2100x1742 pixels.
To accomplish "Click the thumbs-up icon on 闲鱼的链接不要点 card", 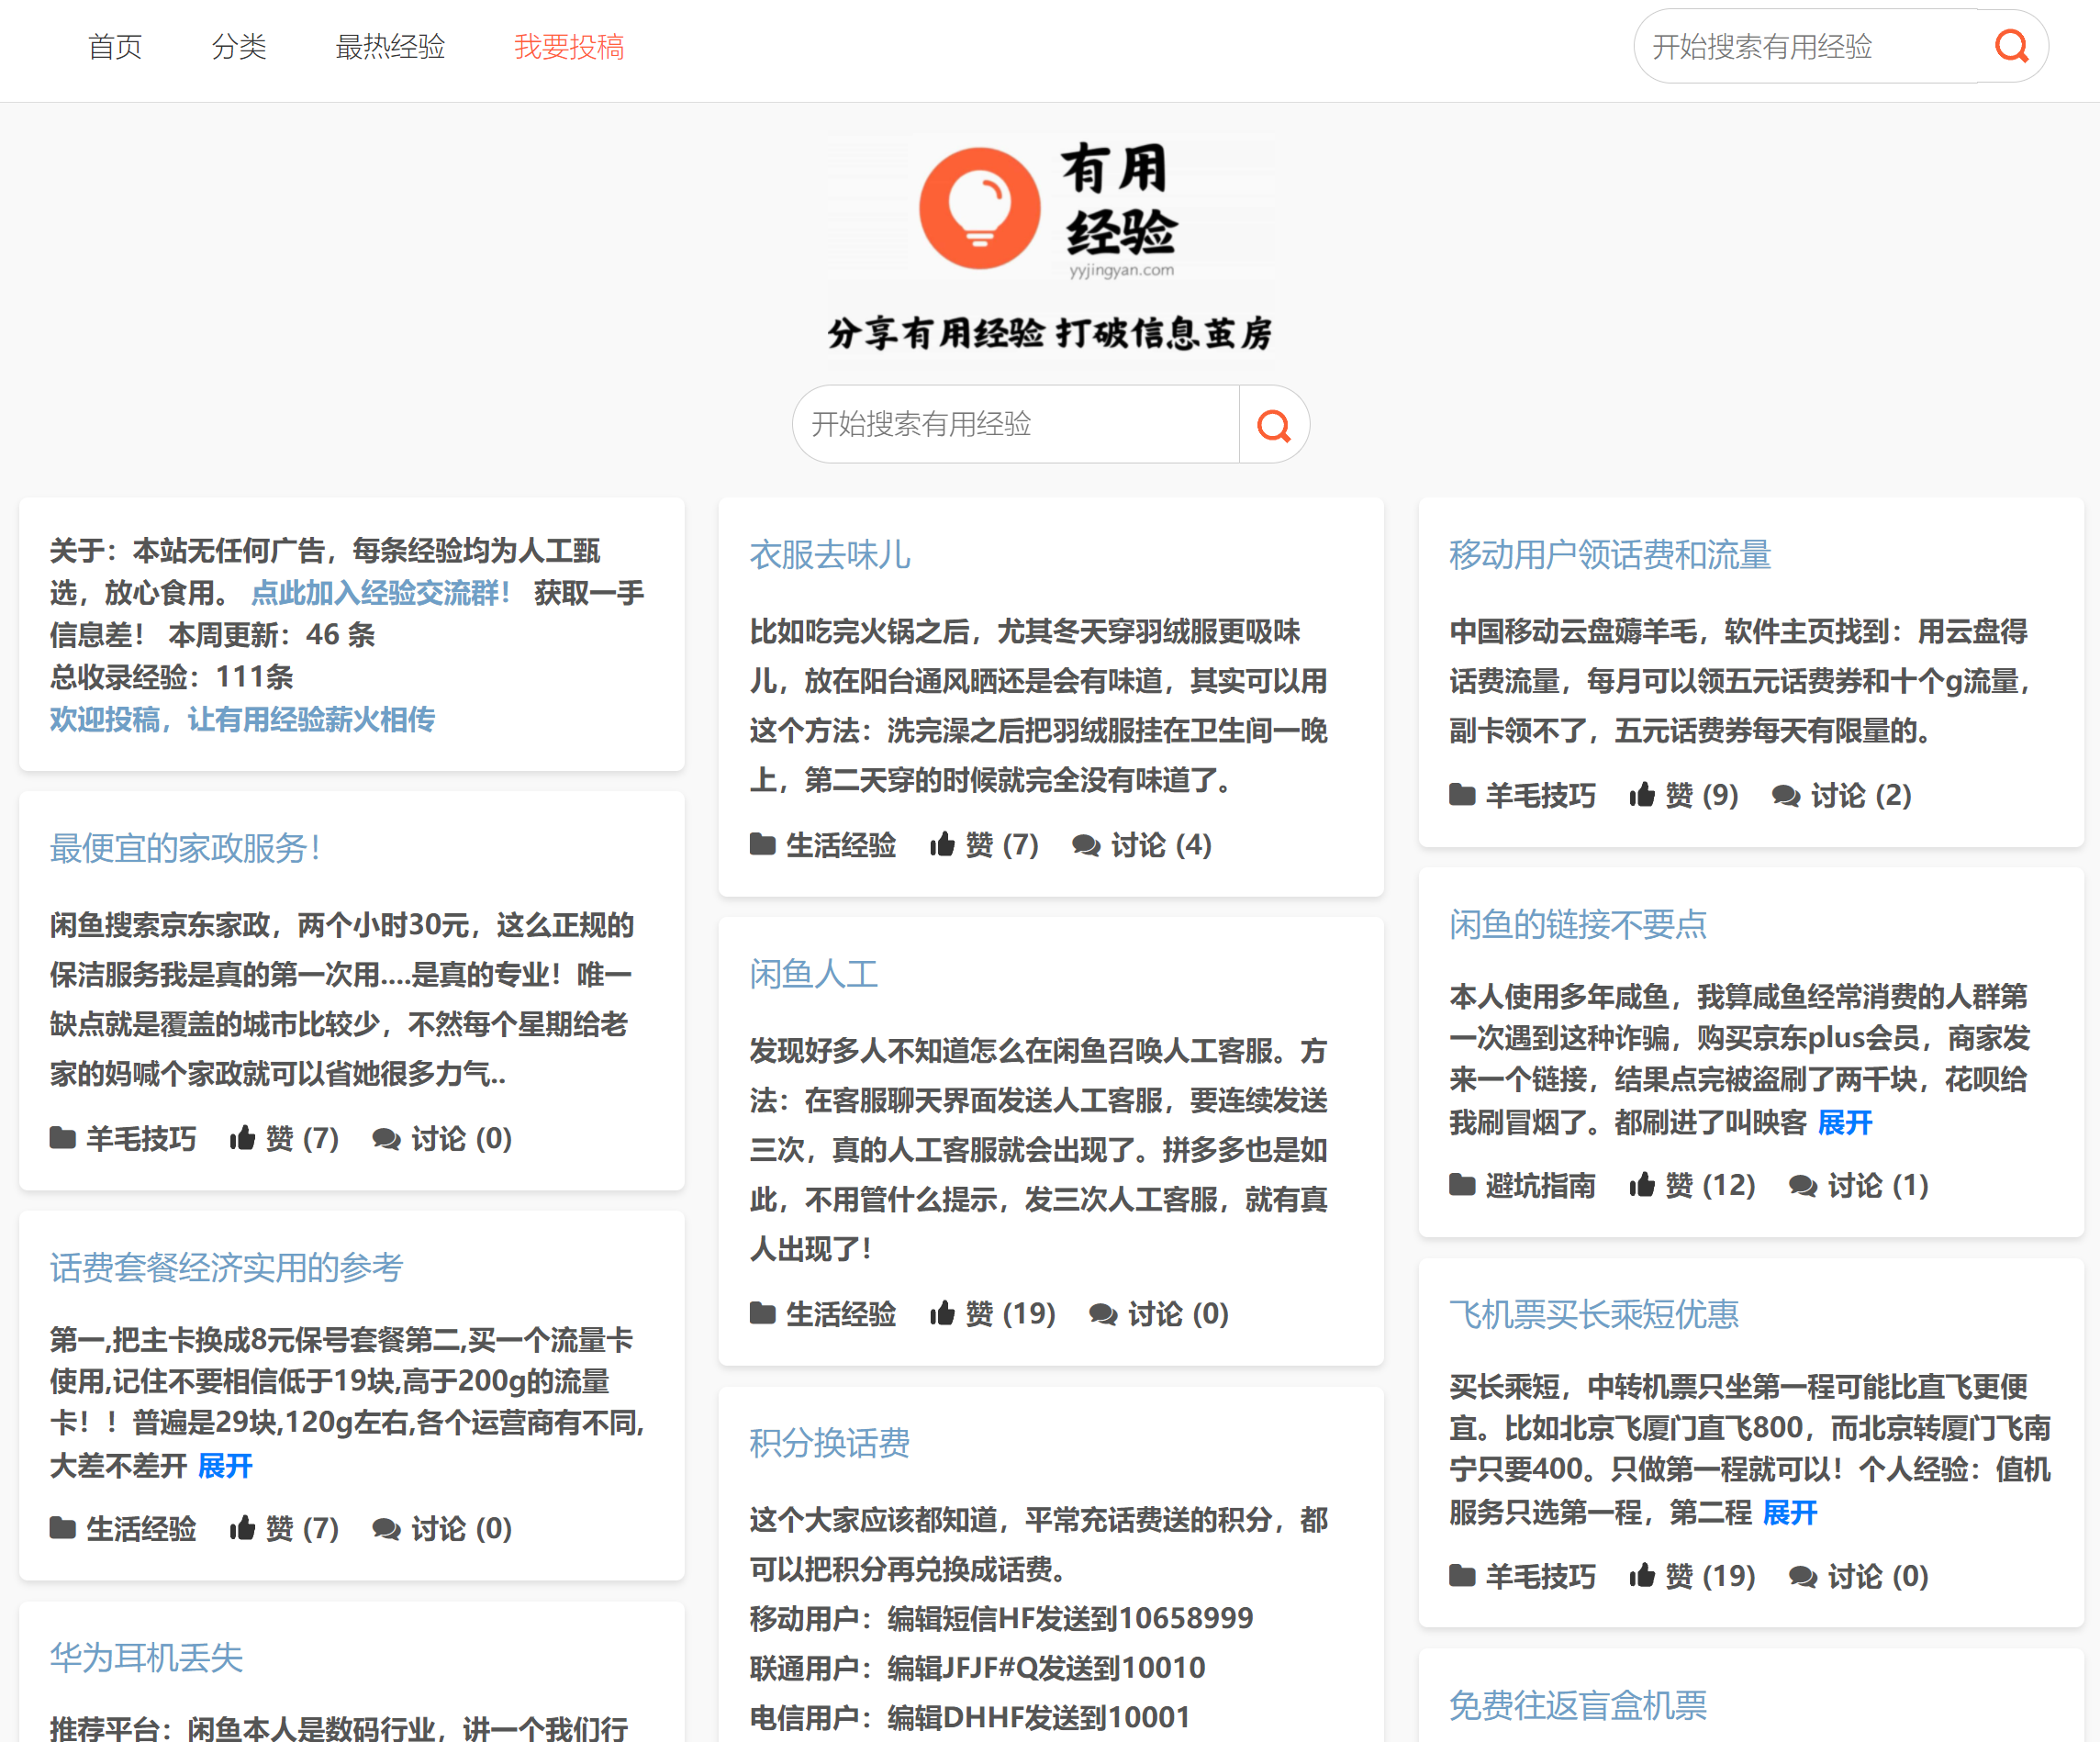I will 1642,1185.
